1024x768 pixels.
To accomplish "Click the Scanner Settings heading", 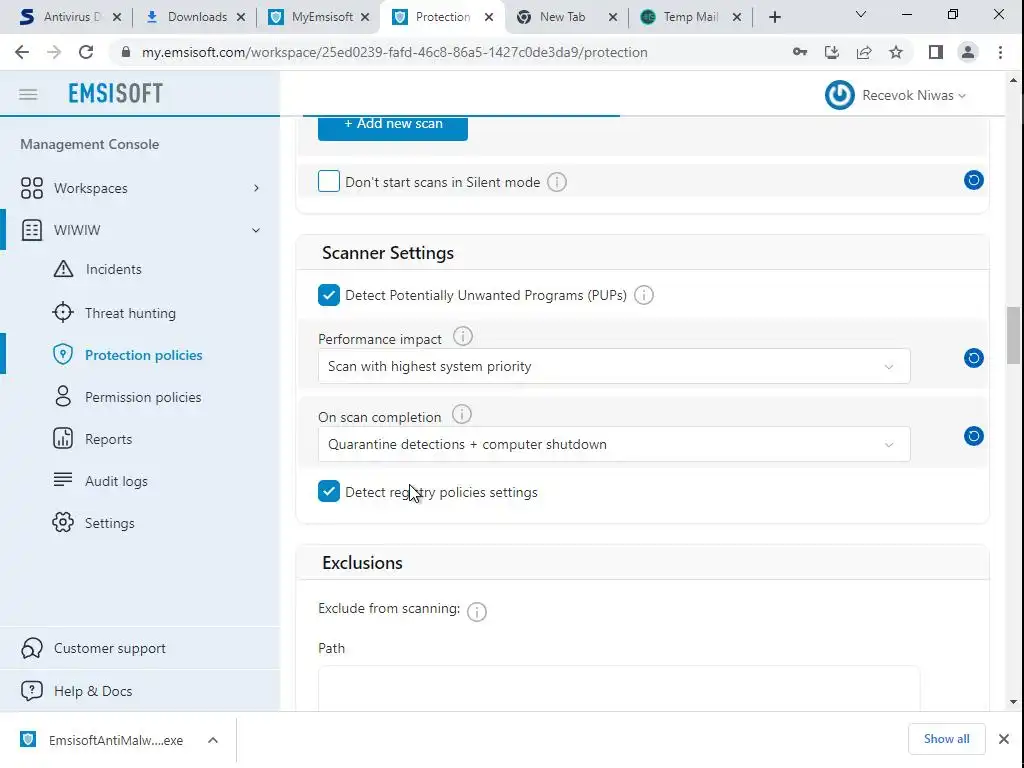I will (388, 253).
